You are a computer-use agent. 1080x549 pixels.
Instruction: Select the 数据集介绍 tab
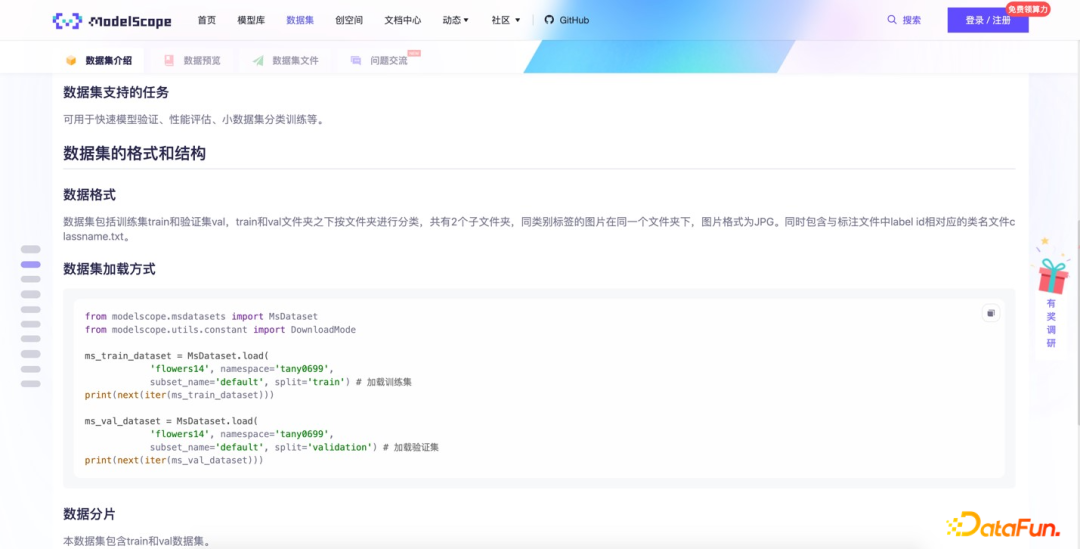coord(98,61)
